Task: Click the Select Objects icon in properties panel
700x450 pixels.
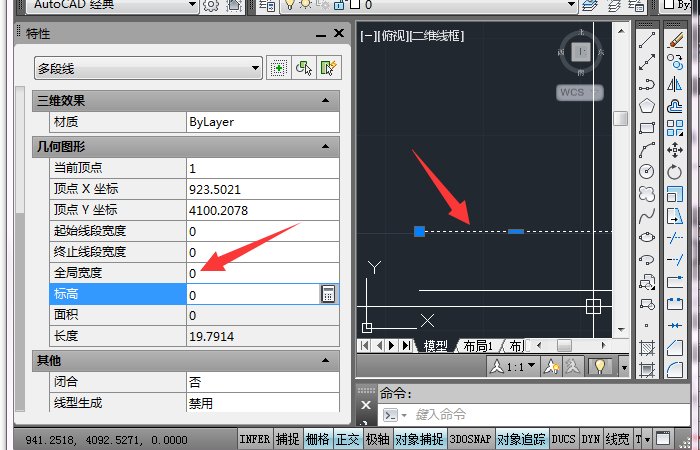Action: 303,68
